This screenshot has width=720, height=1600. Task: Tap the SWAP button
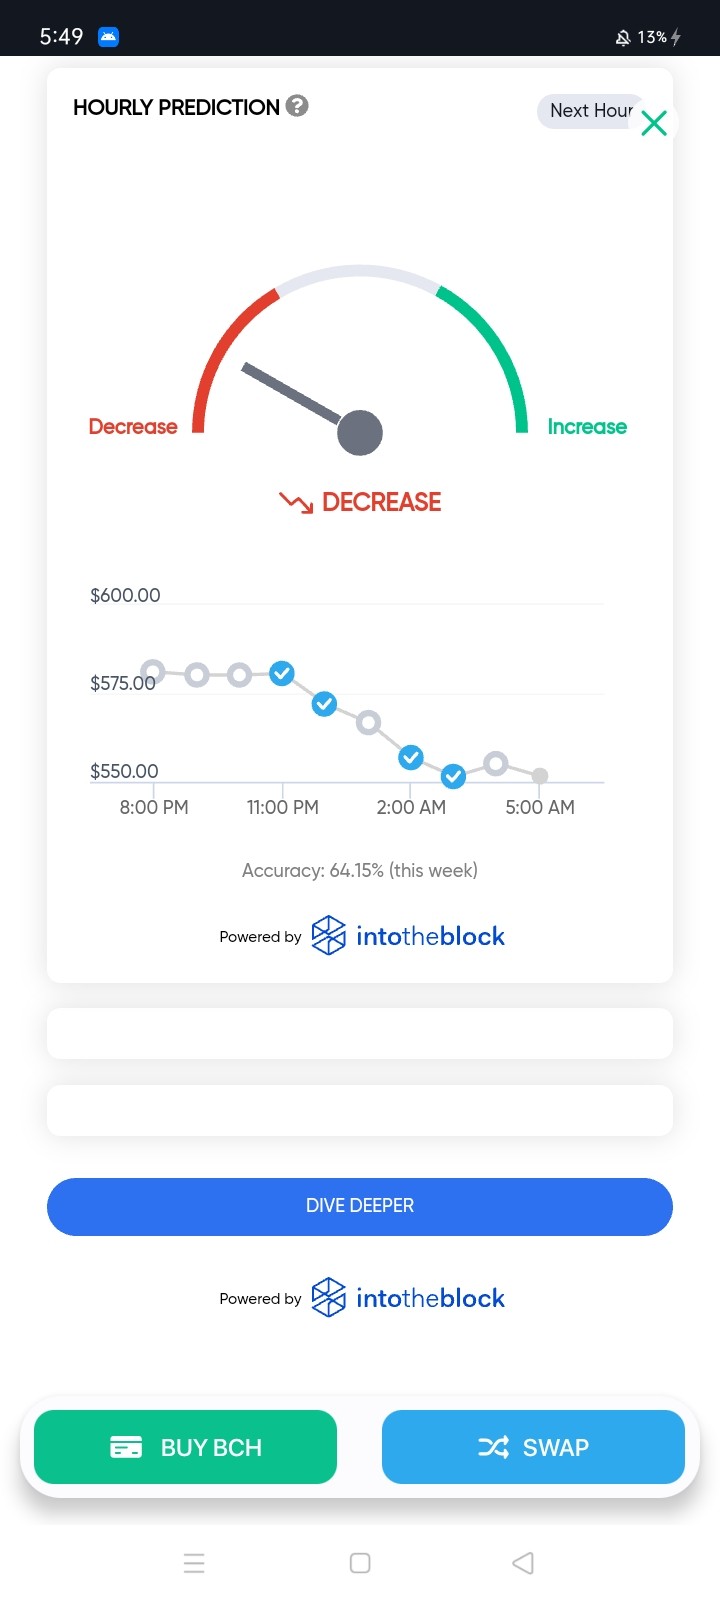pyautogui.click(x=533, y=1447)
